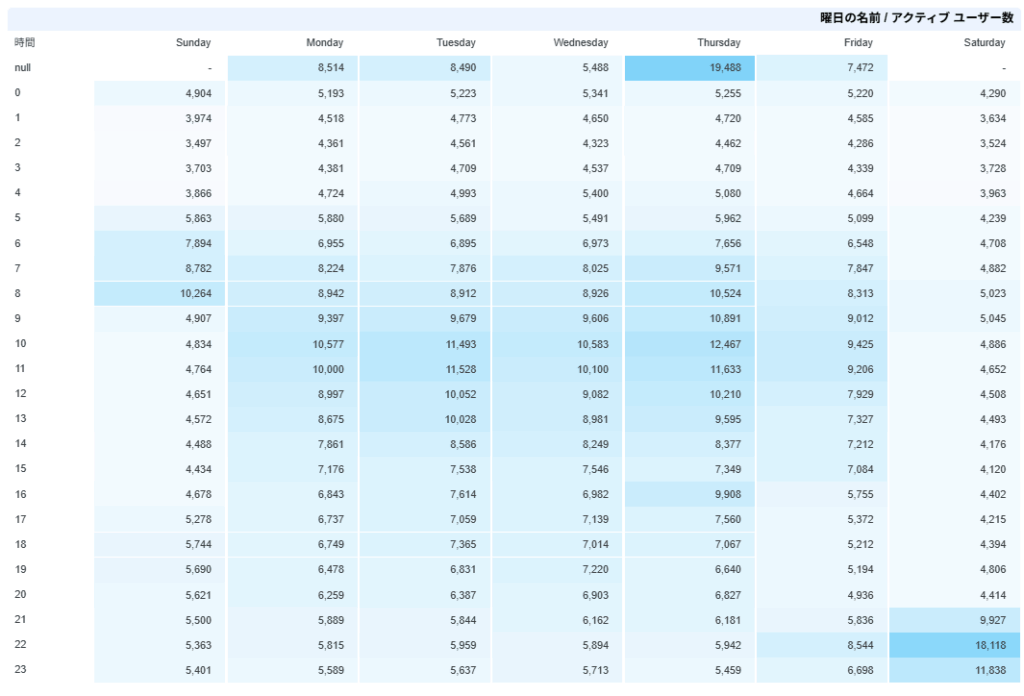Click Wednesday value 10,100
This screenshot has width=1024, height=696.
[x=592, y=369]
